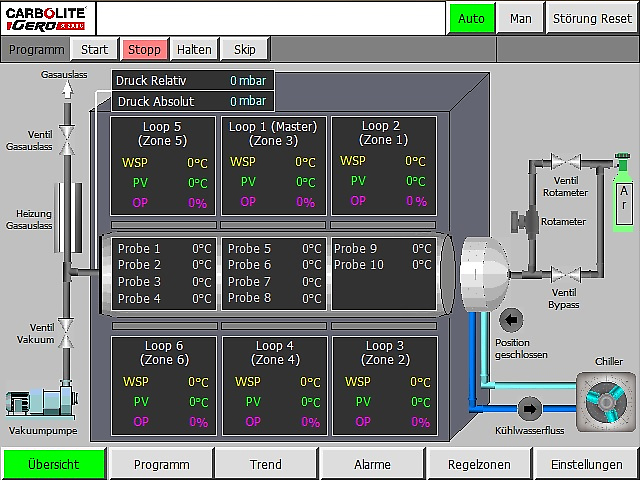Viewport: 641px width, 482px height.
Task: Click Störung Reset button
Action: tap(592, 18)
